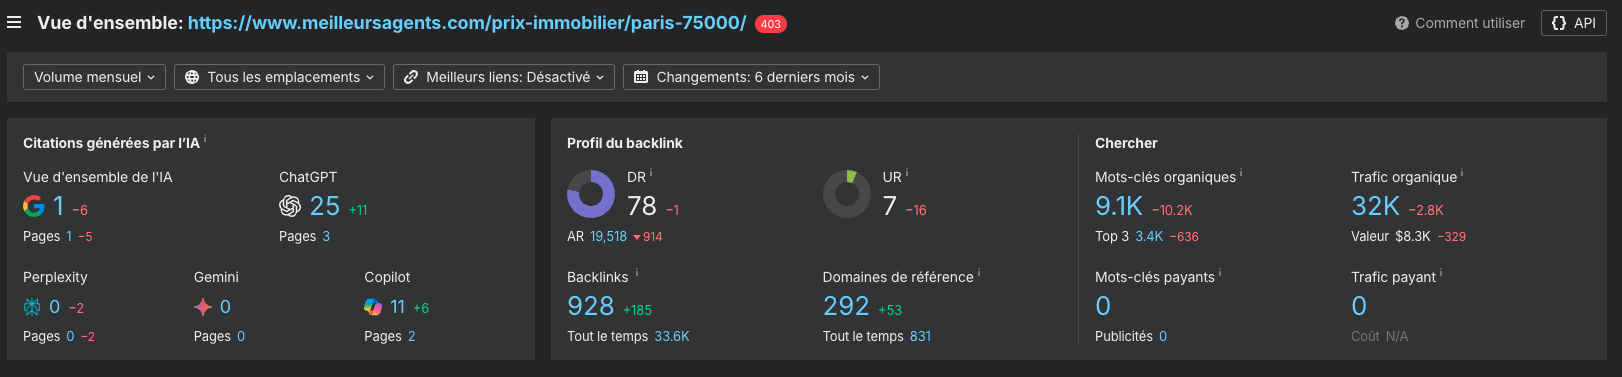Open paid keywords value 0
1622x377 pixels.
[1103, 306]
